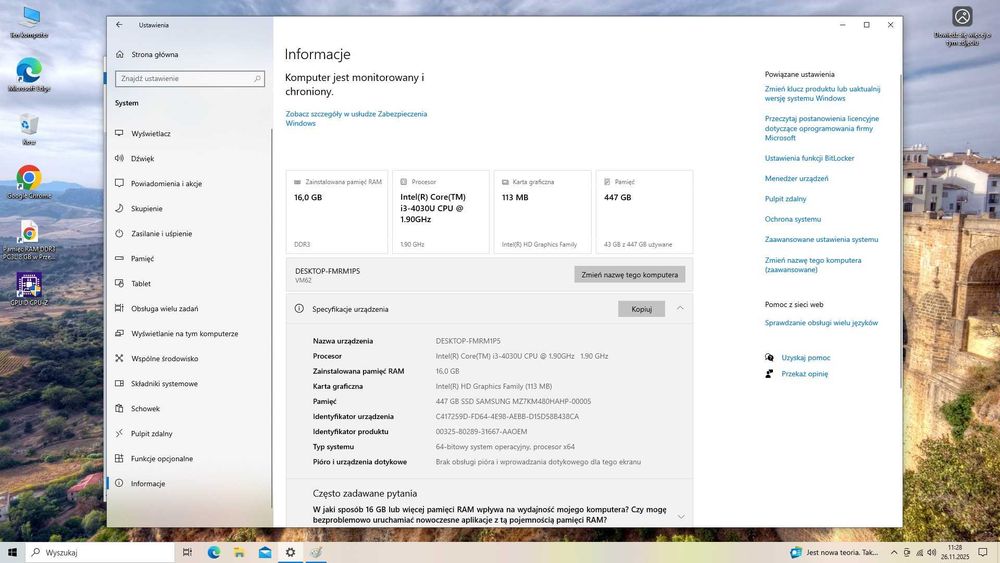Click the Karta graficzna info card
1000x563 pixels.
(543, 212)
